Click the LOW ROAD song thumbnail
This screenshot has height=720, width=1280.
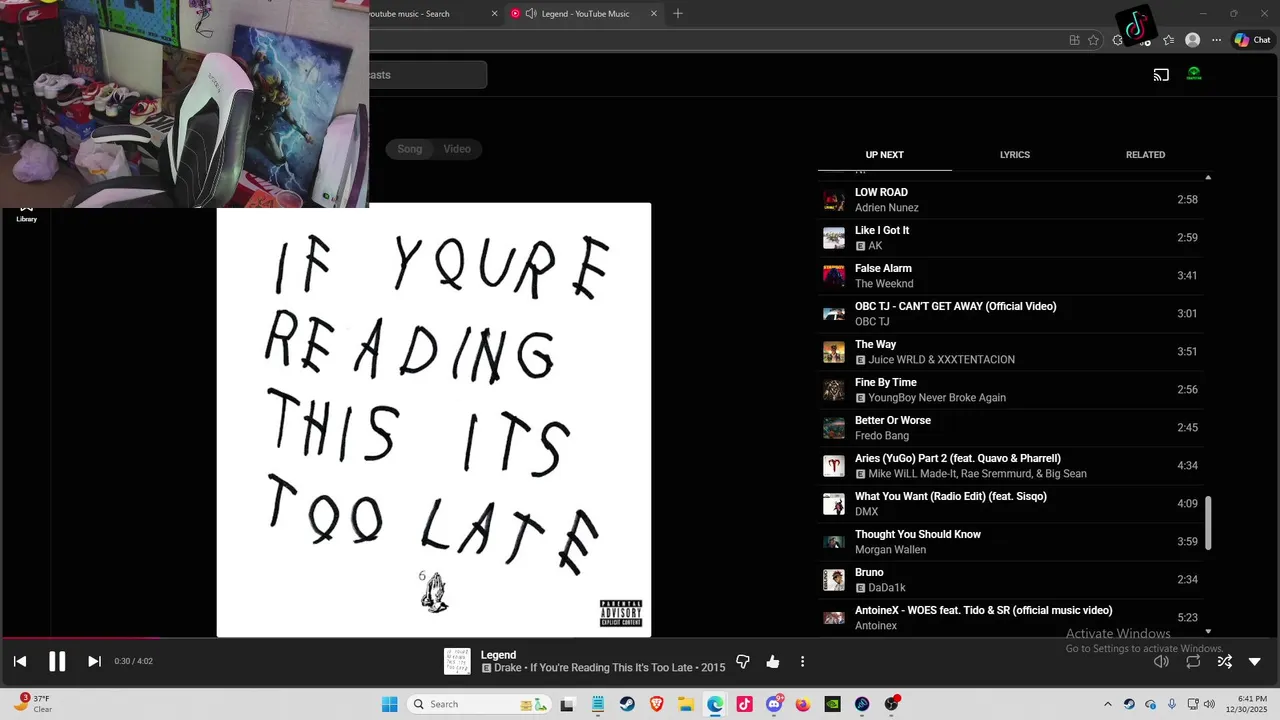coord(834,200)
